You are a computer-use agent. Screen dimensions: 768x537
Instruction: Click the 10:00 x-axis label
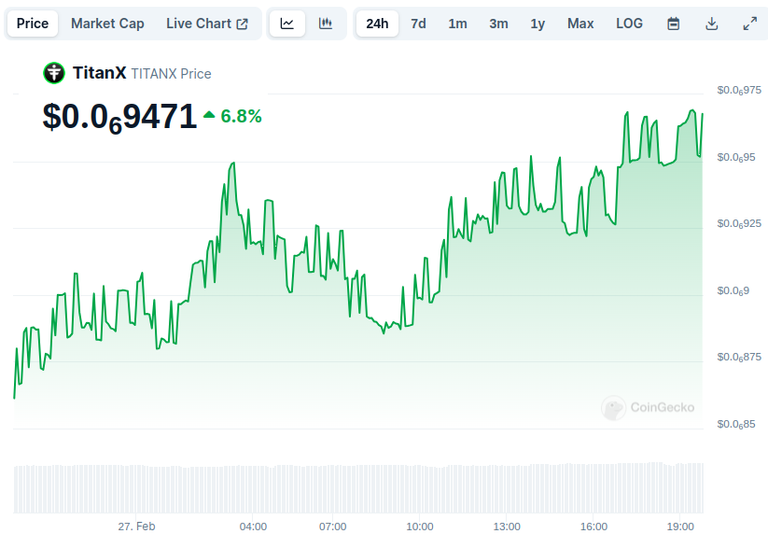(x=420, y=527)
